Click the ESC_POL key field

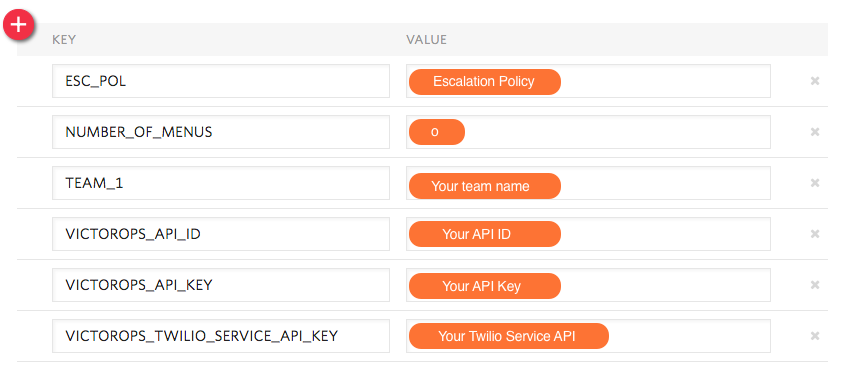coord(221,81)
